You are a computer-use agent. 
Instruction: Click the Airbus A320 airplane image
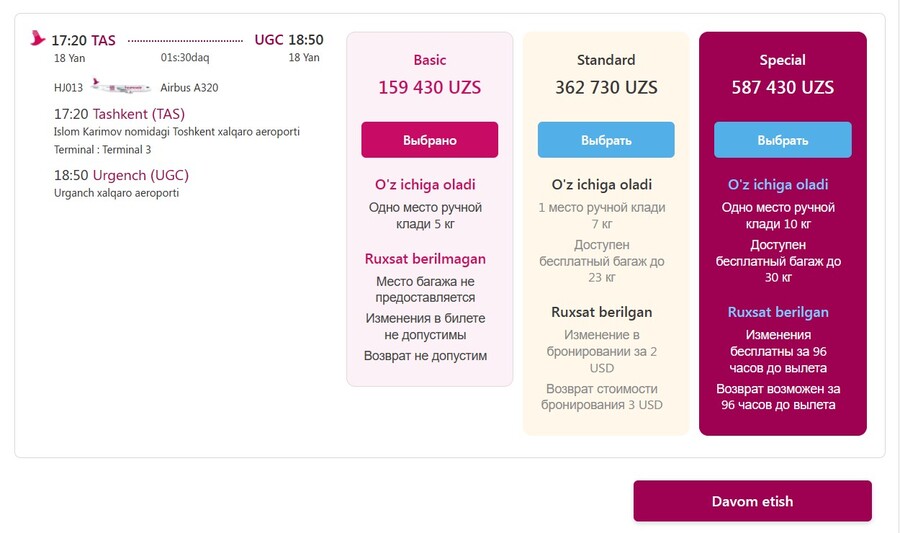click(121, 87)
